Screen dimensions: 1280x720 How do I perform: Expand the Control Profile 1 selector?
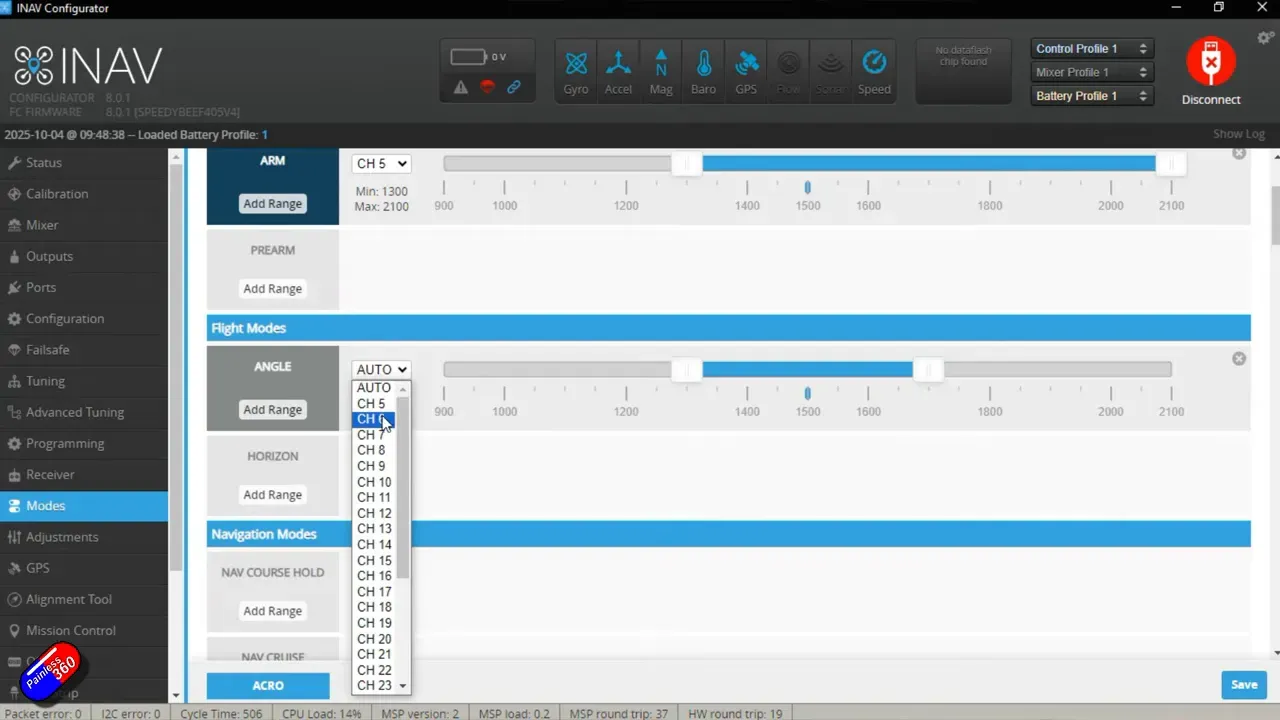tap(1091, 49)
